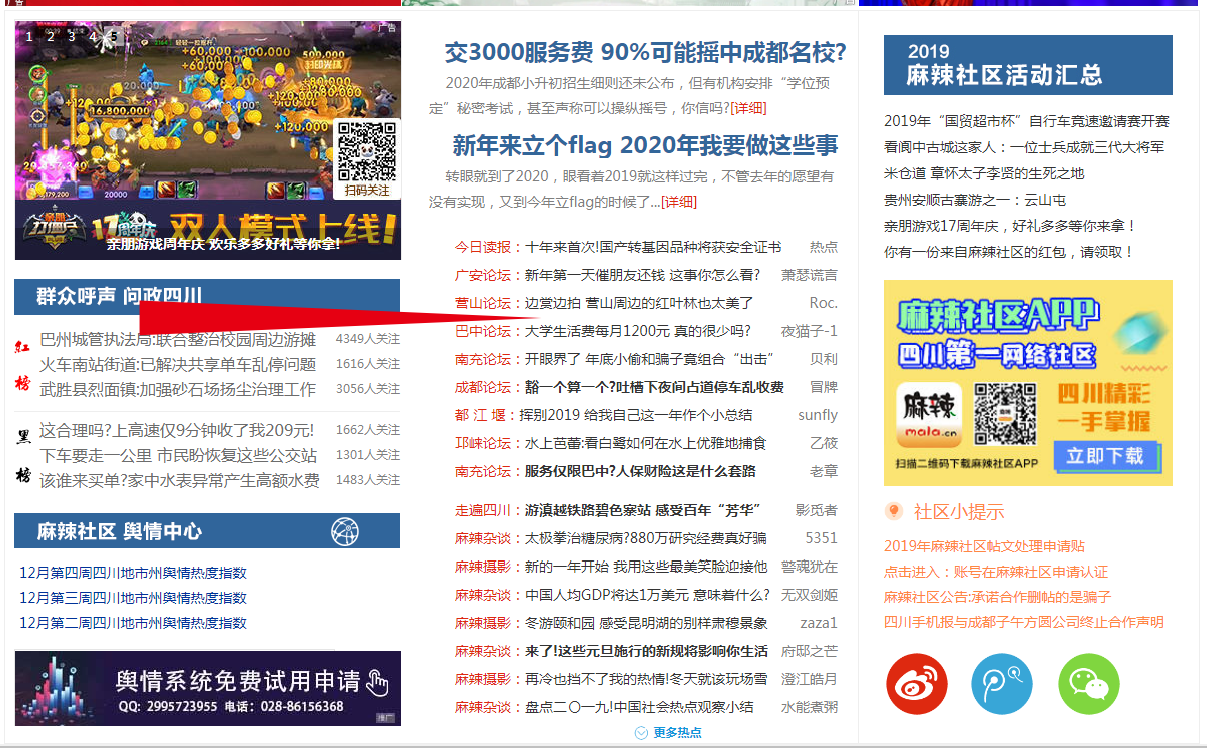Open the 群众呼声 问政四川 section header

pyautogui.click(x=119, y=296)
